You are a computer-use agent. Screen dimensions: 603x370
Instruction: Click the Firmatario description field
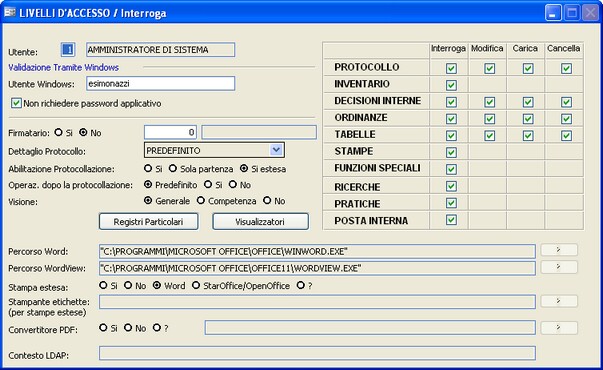[259, 132]
